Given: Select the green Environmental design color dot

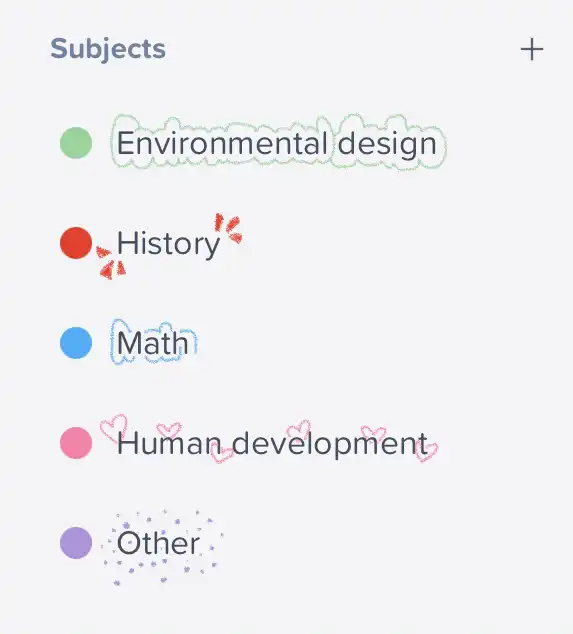Looking at the screenshot, I should point(76,143).
